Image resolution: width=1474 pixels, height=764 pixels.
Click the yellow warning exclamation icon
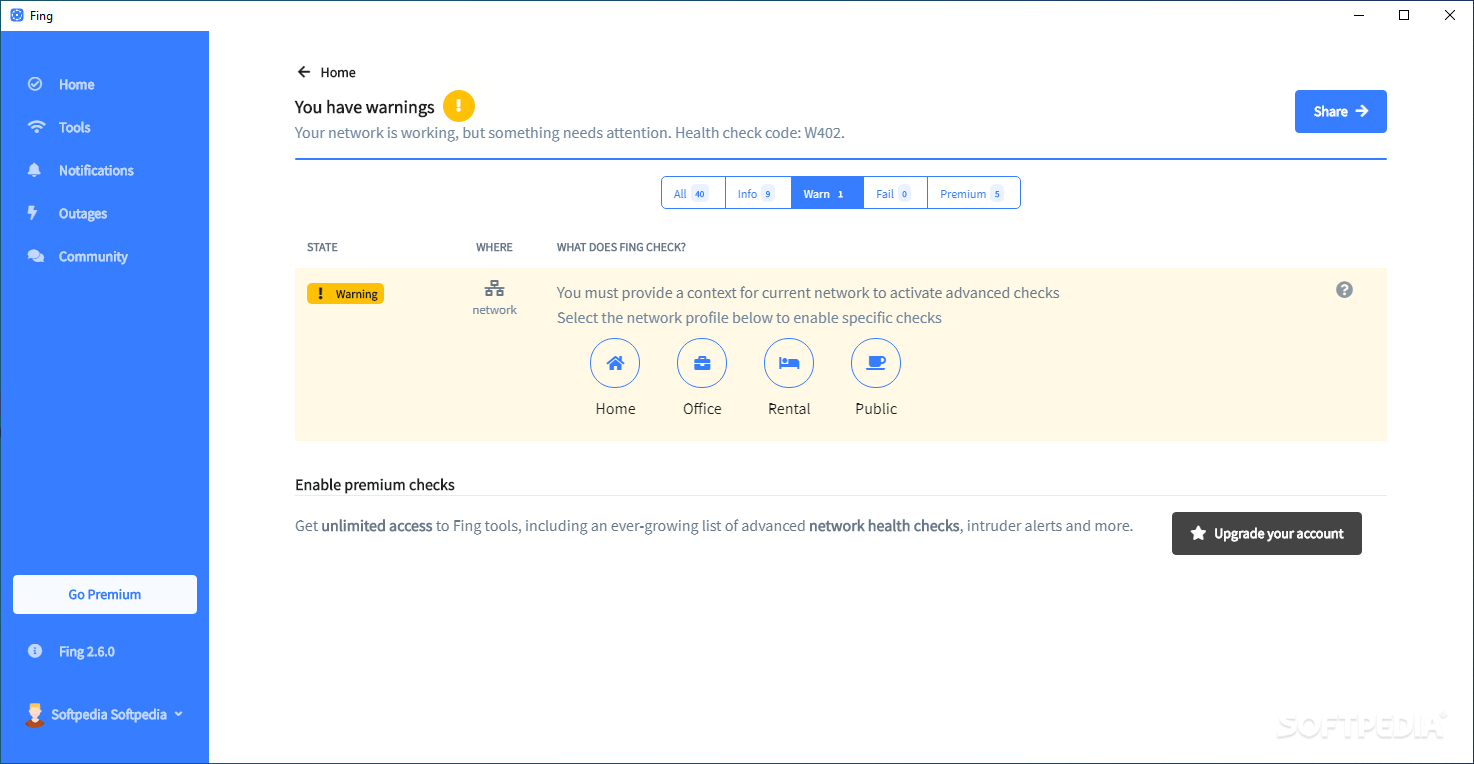tap(459, 106)
